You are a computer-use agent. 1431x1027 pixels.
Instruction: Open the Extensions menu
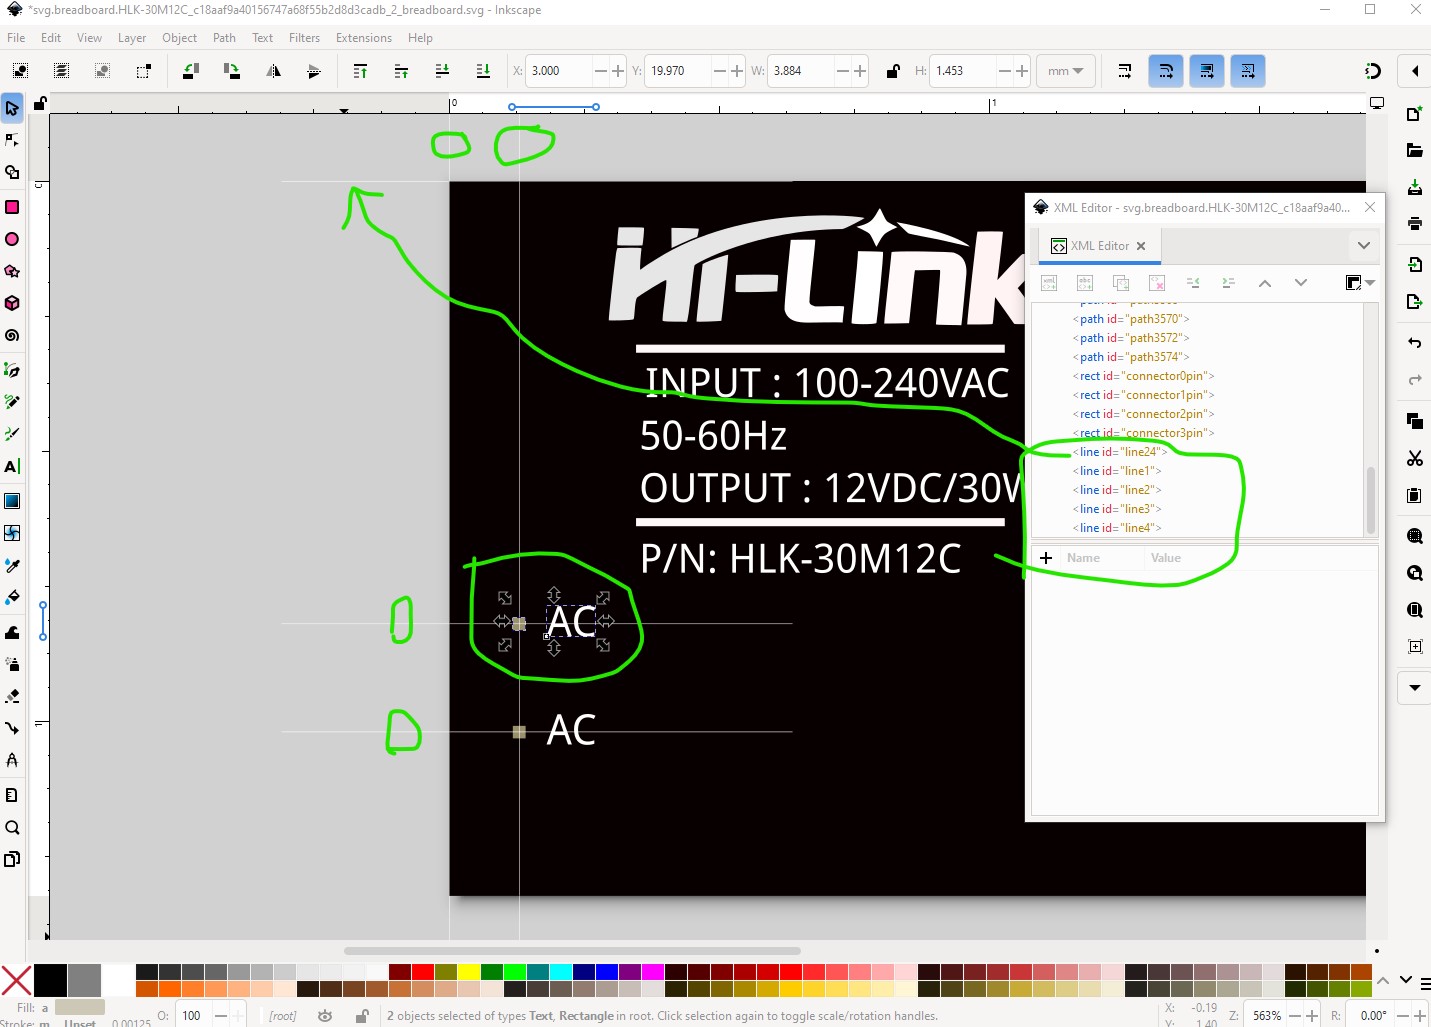pyautogui.click(x=364, y=38)
